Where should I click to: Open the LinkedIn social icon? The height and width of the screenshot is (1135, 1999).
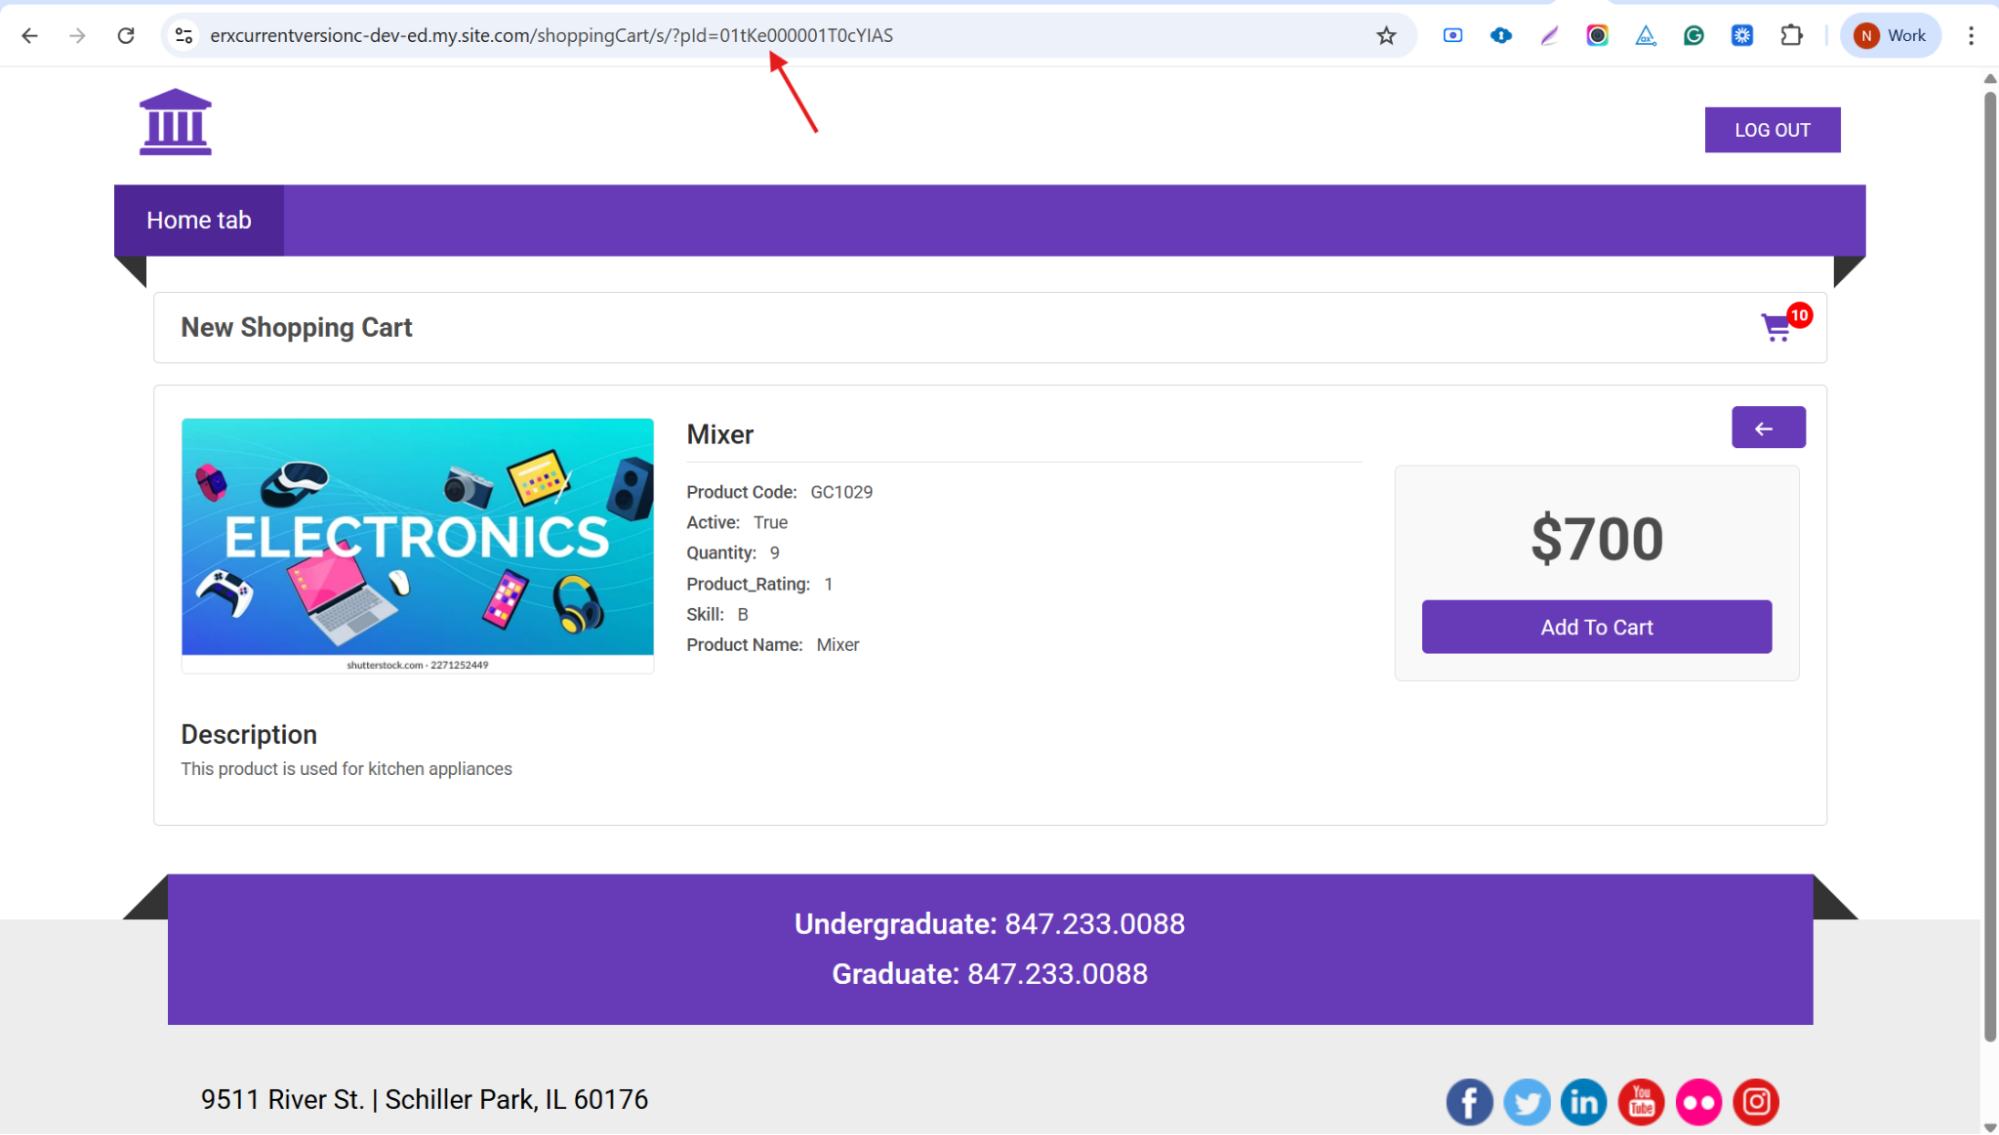coord(1583,1102)
